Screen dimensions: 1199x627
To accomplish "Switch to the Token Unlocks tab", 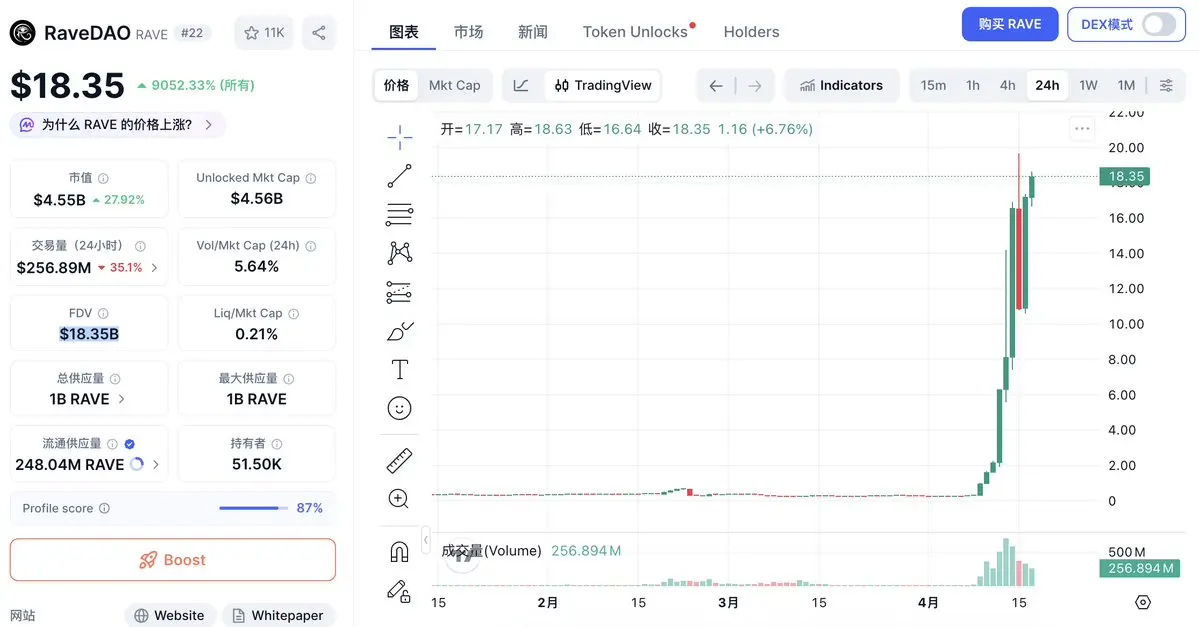I will [x=635, y=32].
